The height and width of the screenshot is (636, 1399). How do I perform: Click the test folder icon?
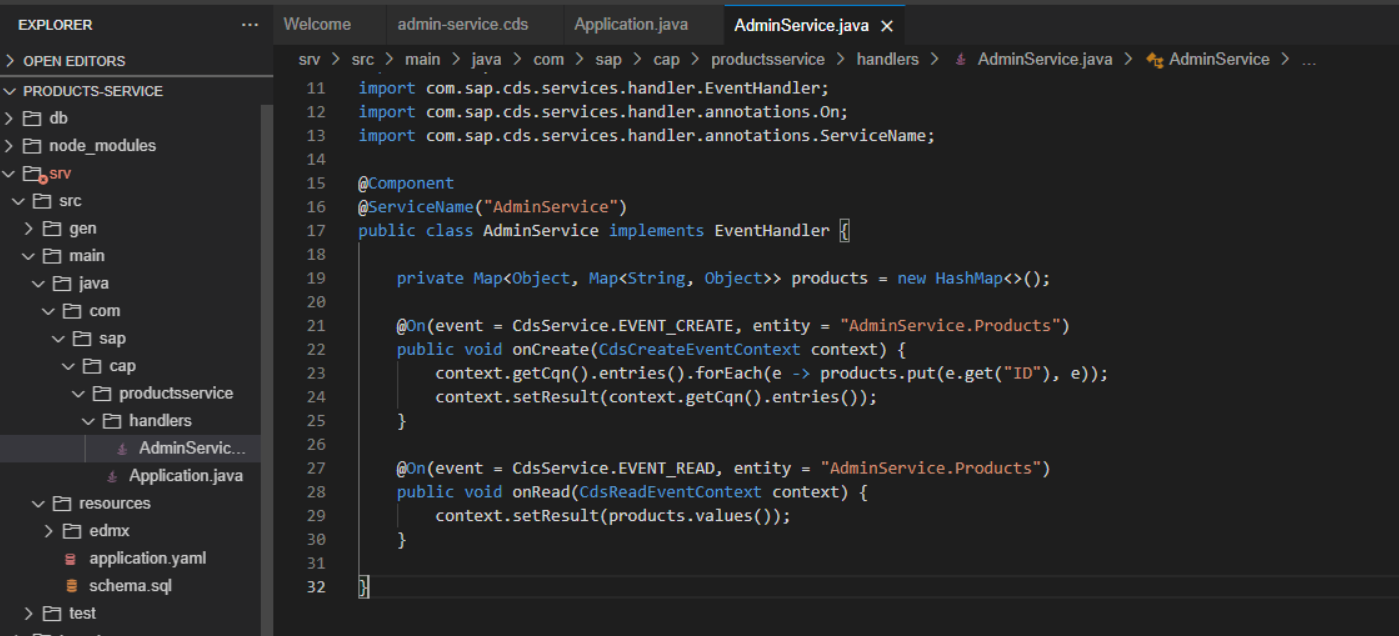pos(52,613)
